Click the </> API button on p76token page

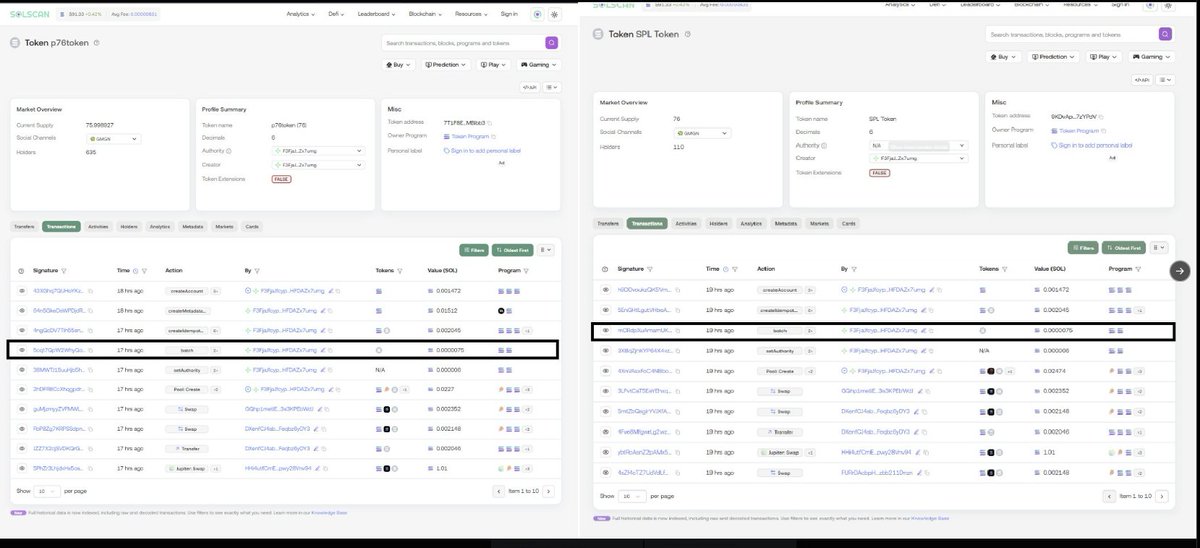530,87
